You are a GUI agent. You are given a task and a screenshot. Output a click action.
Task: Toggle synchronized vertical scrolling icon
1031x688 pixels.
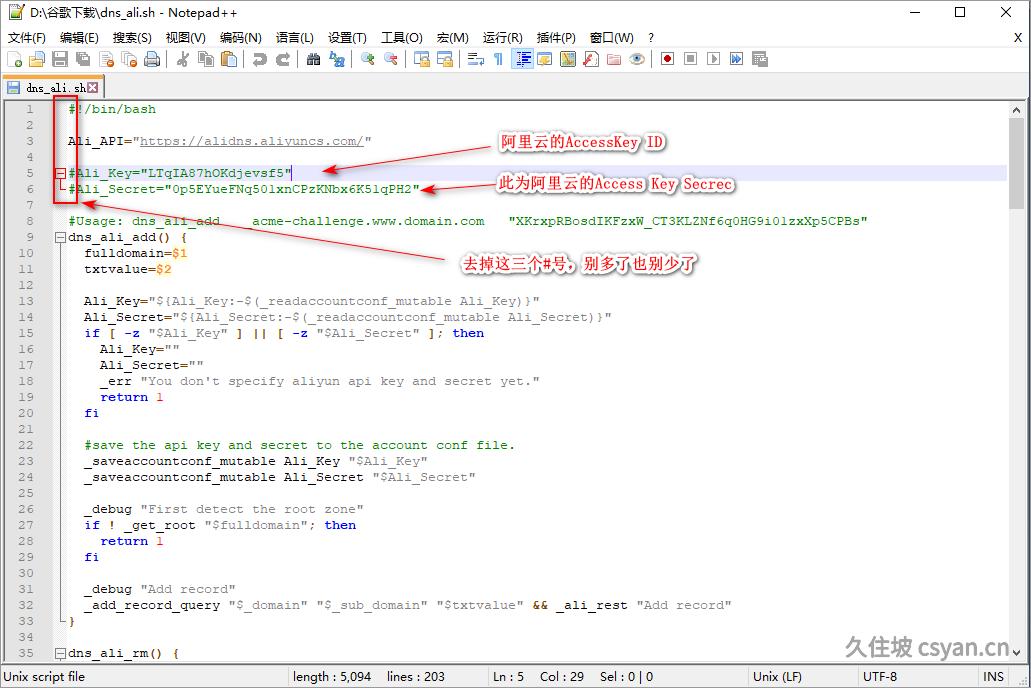[421, 59]
